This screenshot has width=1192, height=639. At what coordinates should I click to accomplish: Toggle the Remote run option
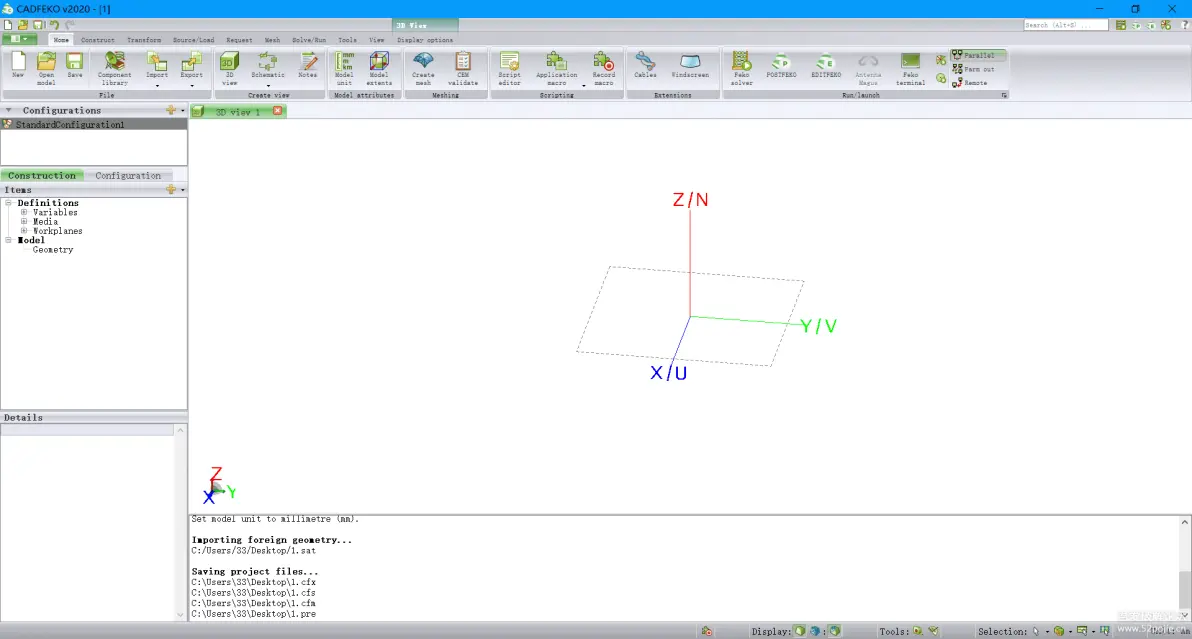pos(969,83)
